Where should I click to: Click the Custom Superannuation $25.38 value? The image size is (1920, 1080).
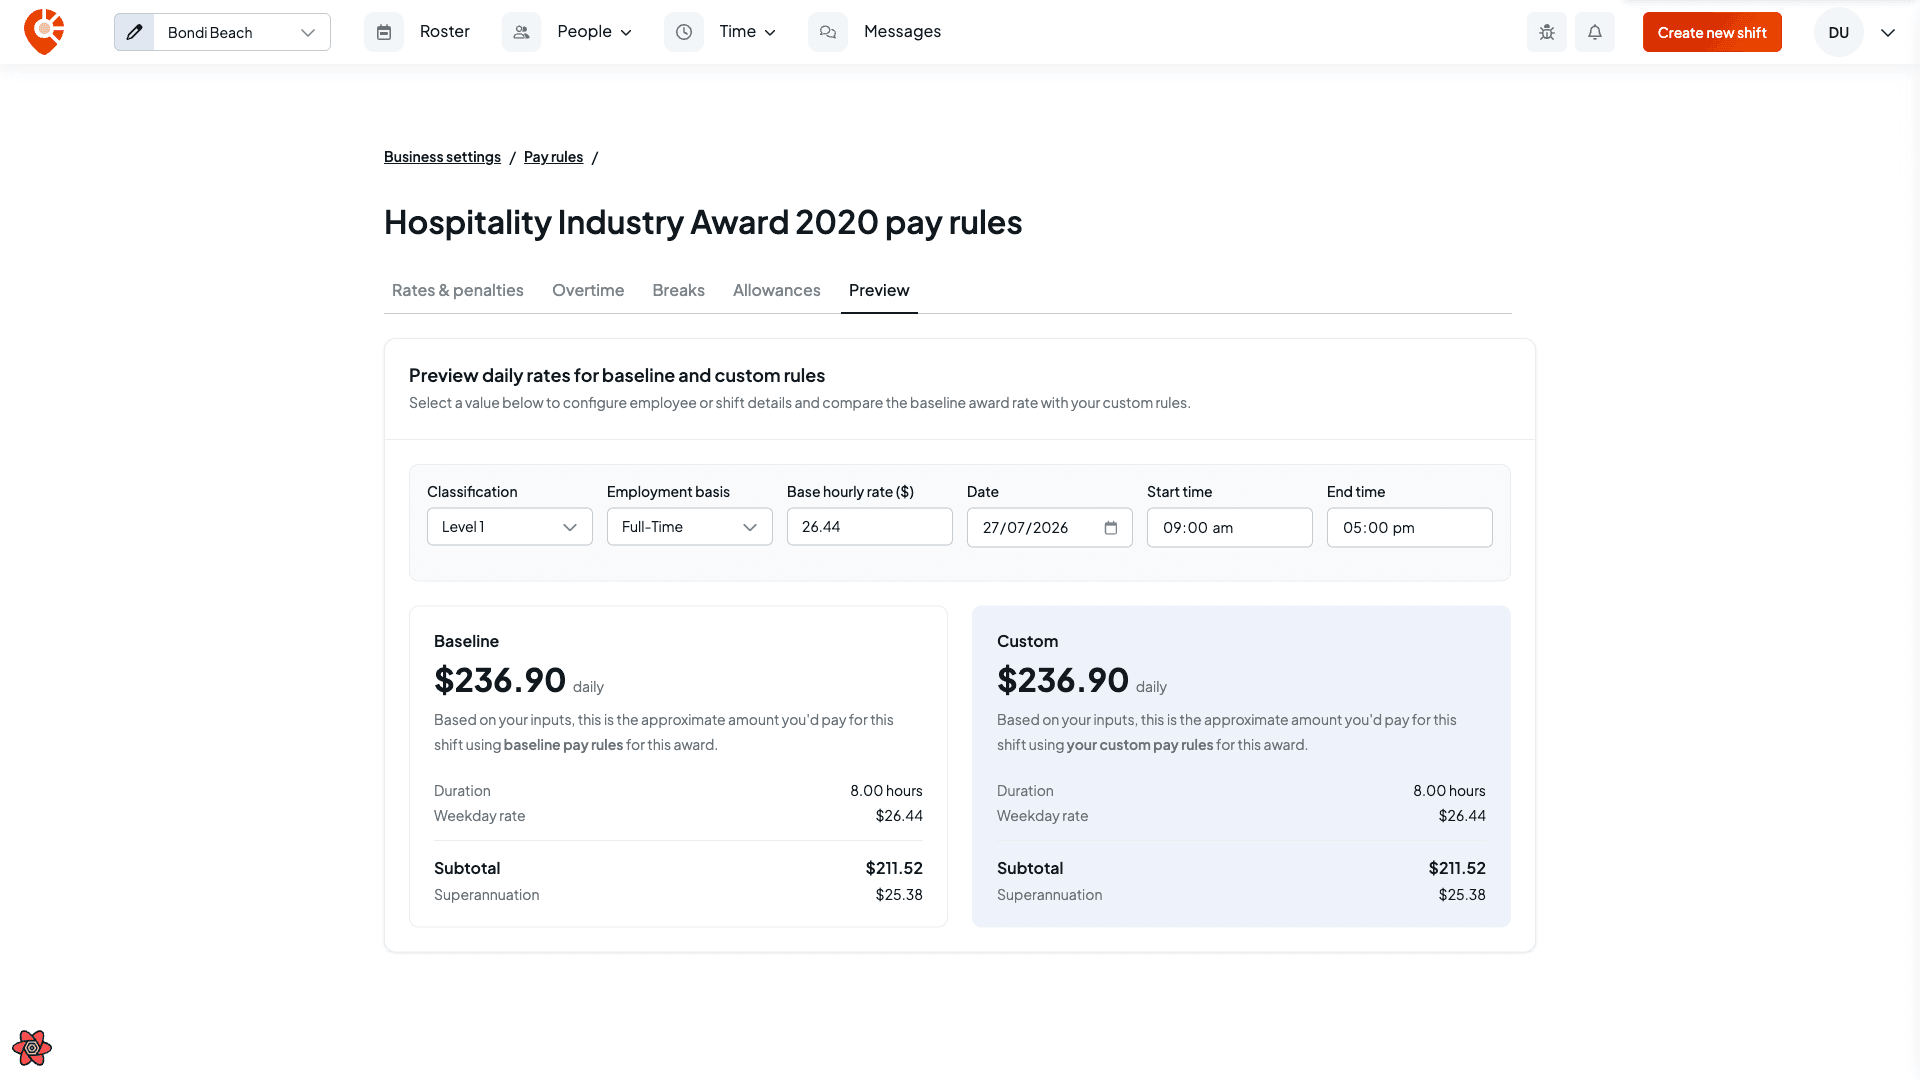coord(1462,895)
